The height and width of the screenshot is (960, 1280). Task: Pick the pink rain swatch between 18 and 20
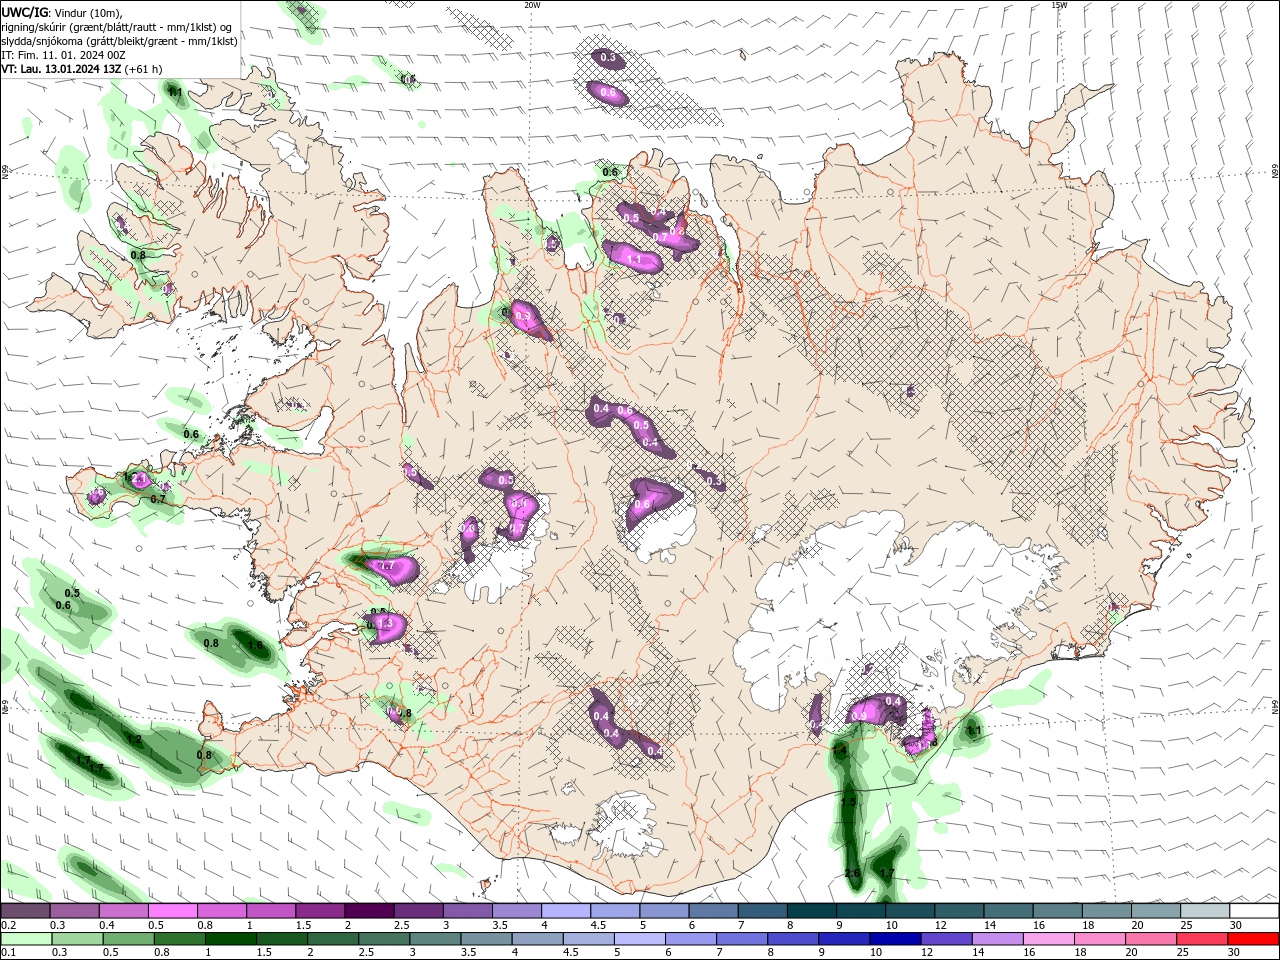1102,939
